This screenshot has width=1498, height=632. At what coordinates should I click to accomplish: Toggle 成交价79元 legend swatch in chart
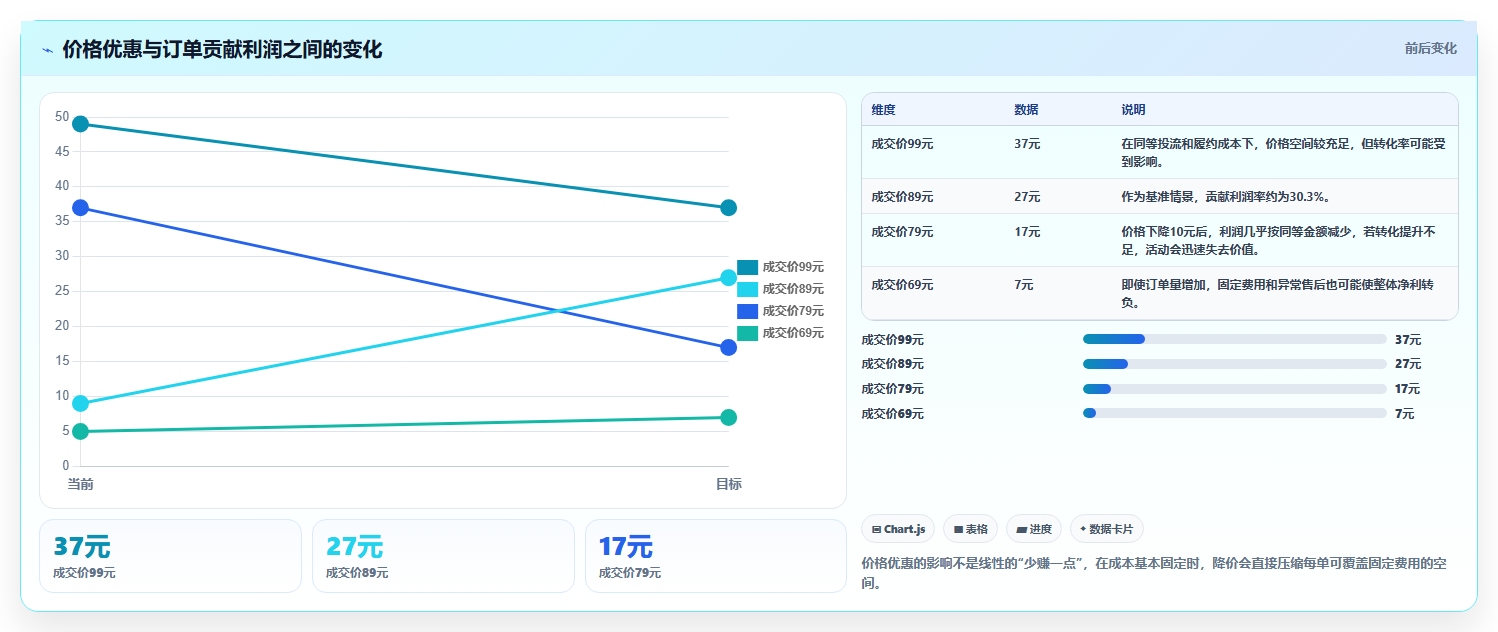click(x=748, y=311)
